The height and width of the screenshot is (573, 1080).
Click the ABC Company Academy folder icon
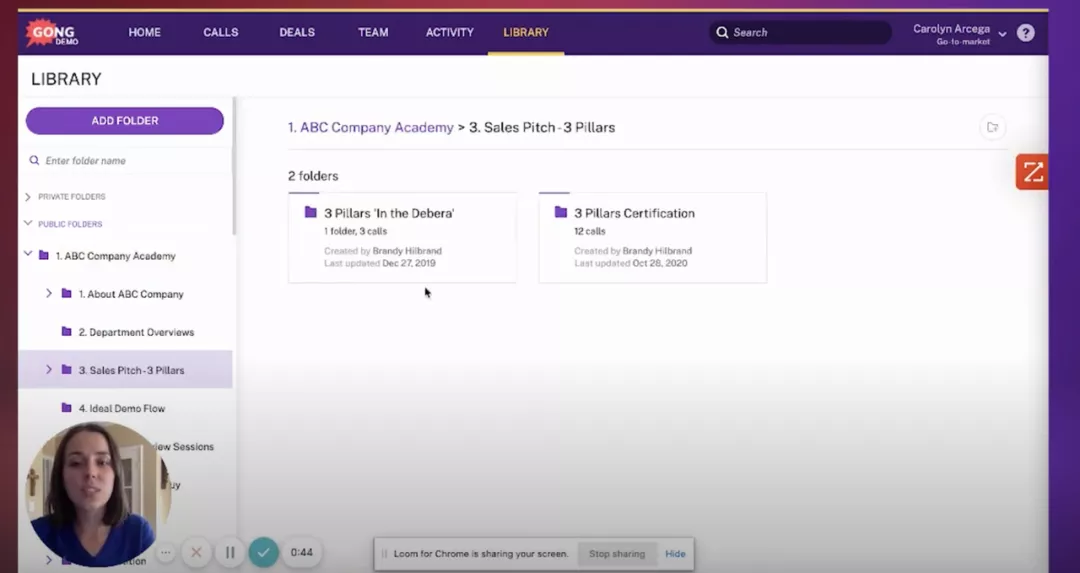(x=43, y=255)
